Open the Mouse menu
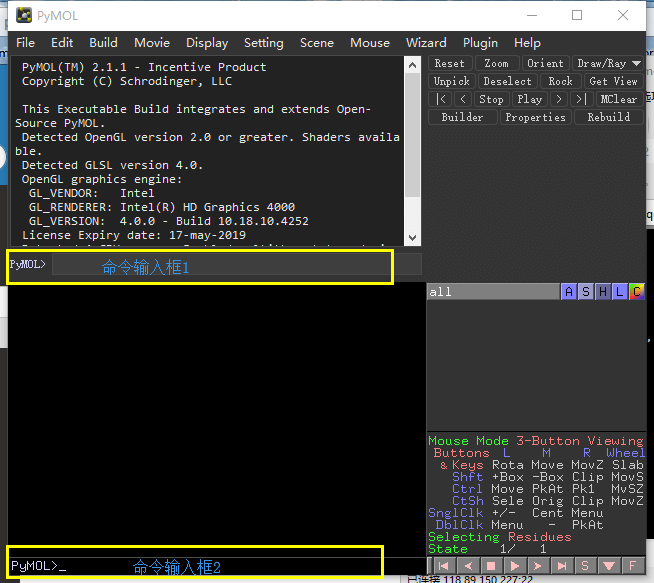The height and width of the screenshot is (583, 654). pyautogui.click(x=370, y=43)
